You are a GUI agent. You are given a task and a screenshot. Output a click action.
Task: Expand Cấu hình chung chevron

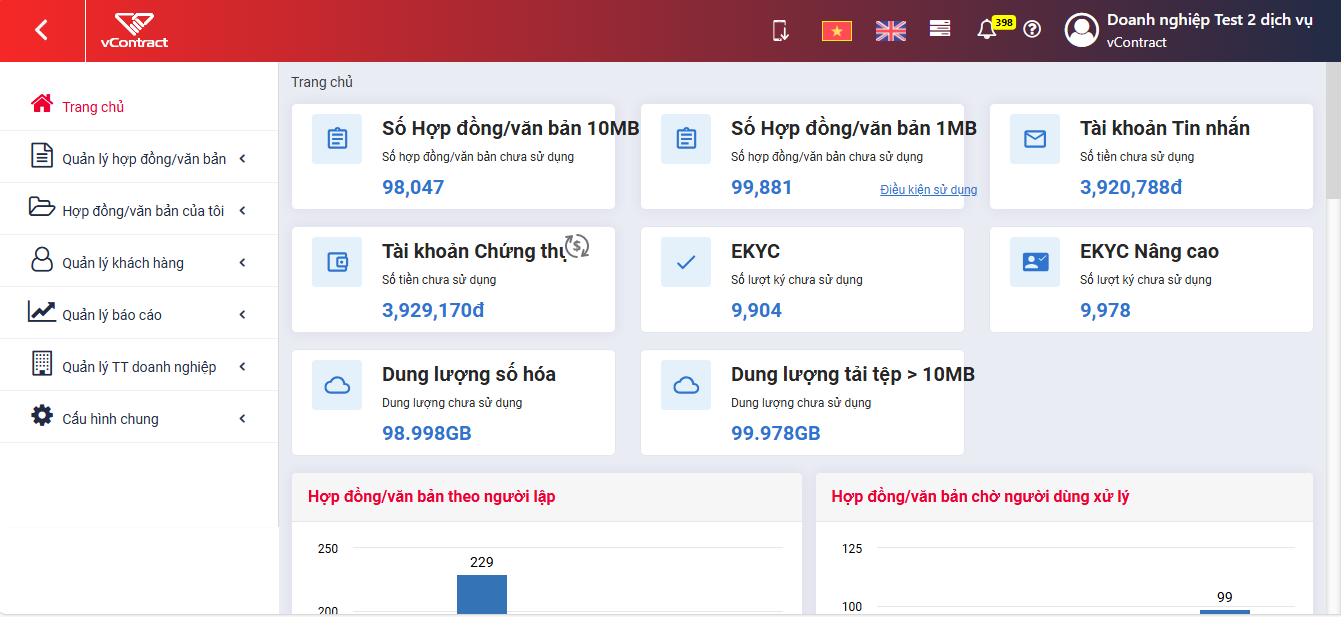[x=242, y=419]
